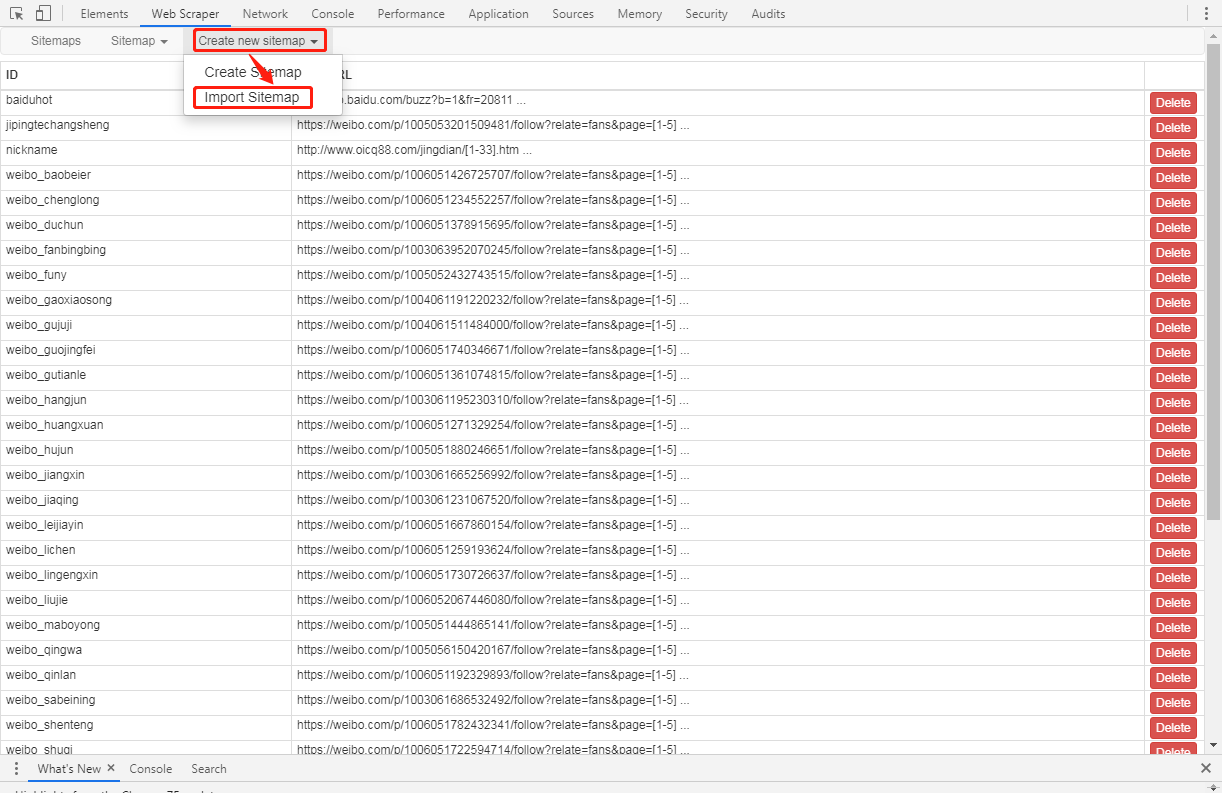The height and width of the screenshot is (793, 1222).
Task: Select the weibo_hujun sitemap ID
Action: point(39,450)
